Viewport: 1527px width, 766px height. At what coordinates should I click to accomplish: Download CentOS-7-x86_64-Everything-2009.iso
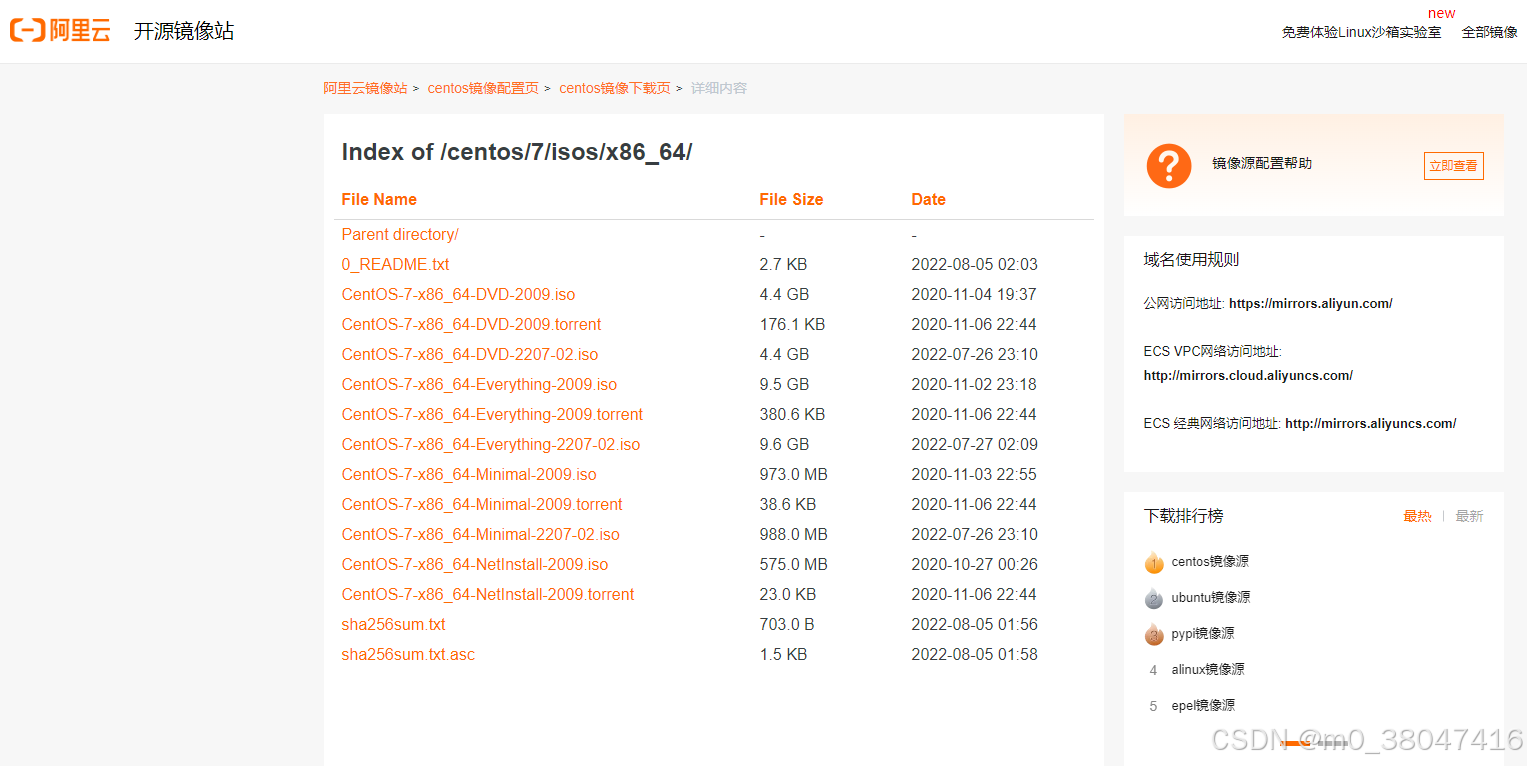point(479,384)
